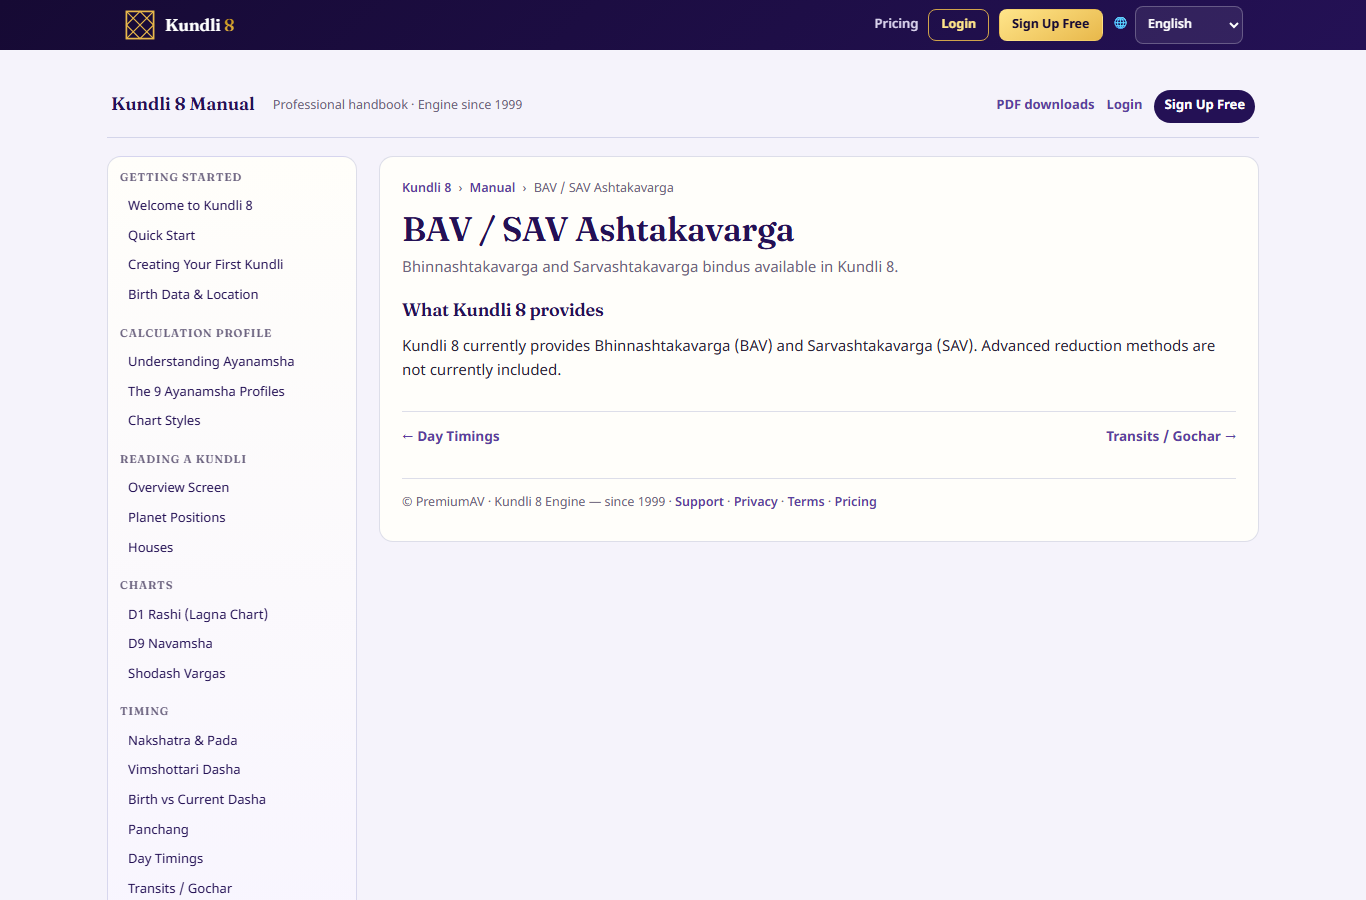
Task: Open the PDF downloads link
Action: pyautogui.click(x=1045, y=105)
